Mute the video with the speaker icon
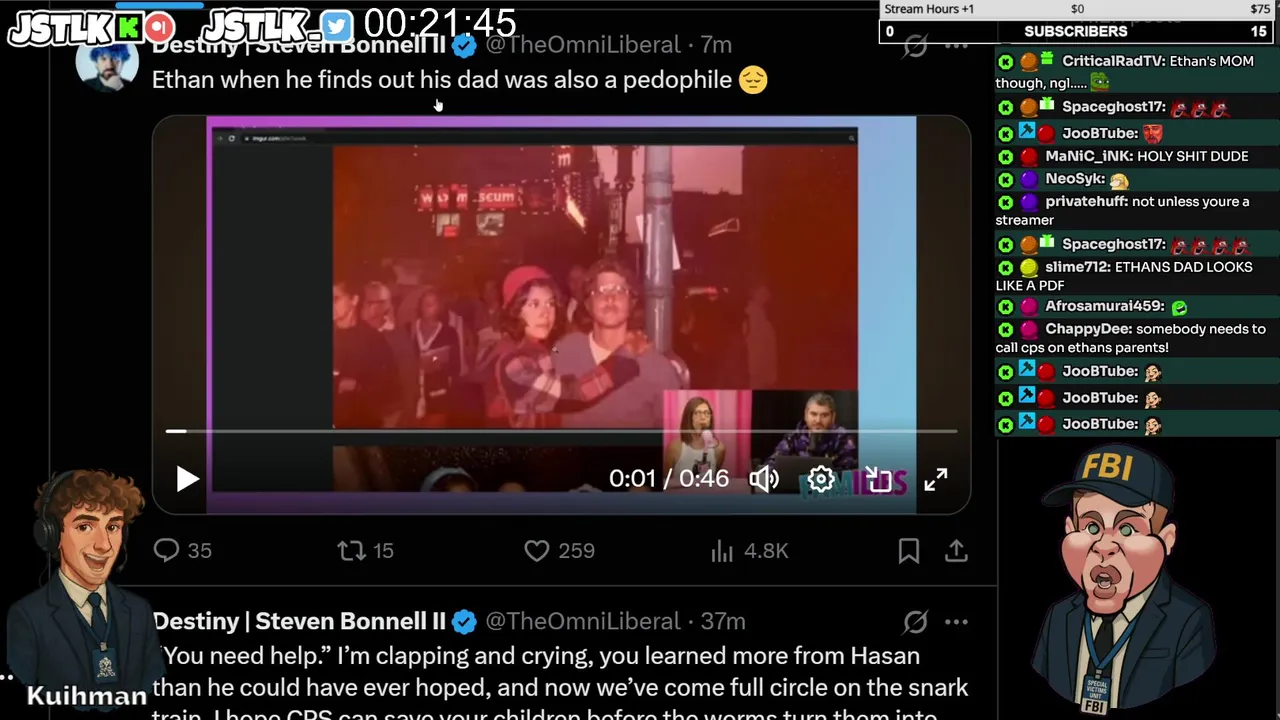This screenshot has width=1280, height=720. (x=764, y=479)
